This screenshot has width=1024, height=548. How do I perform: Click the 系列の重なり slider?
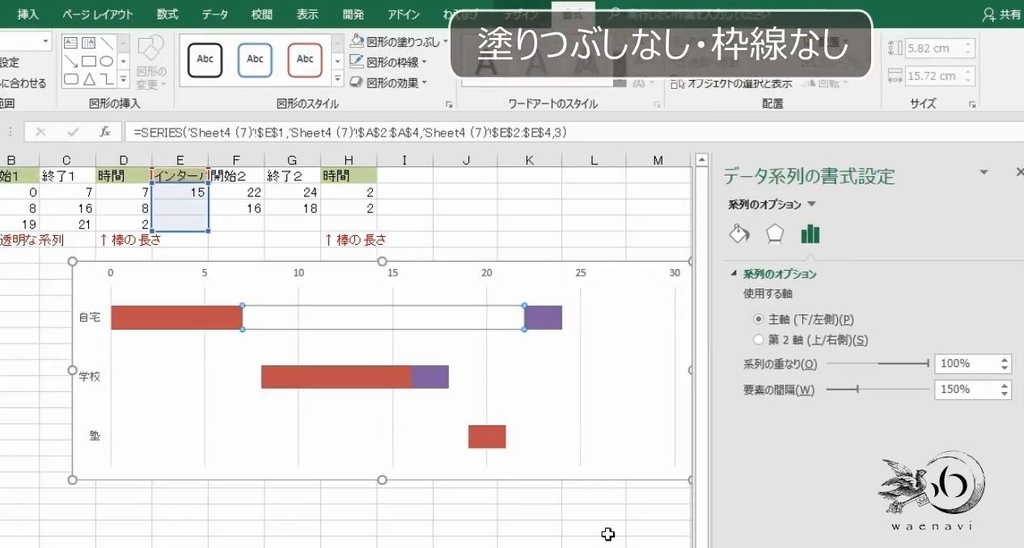[x=877, y=364]
